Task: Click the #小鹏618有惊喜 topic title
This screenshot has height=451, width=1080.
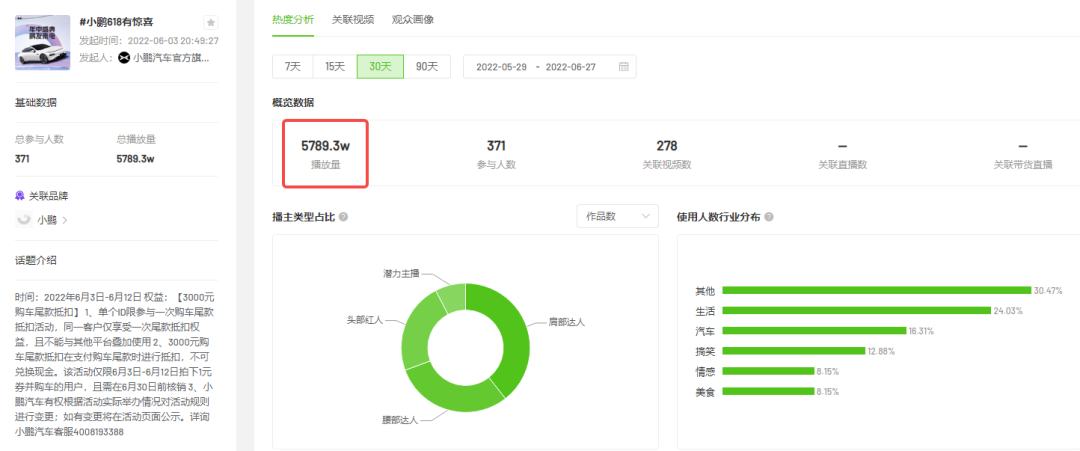Action: point(118,22)
